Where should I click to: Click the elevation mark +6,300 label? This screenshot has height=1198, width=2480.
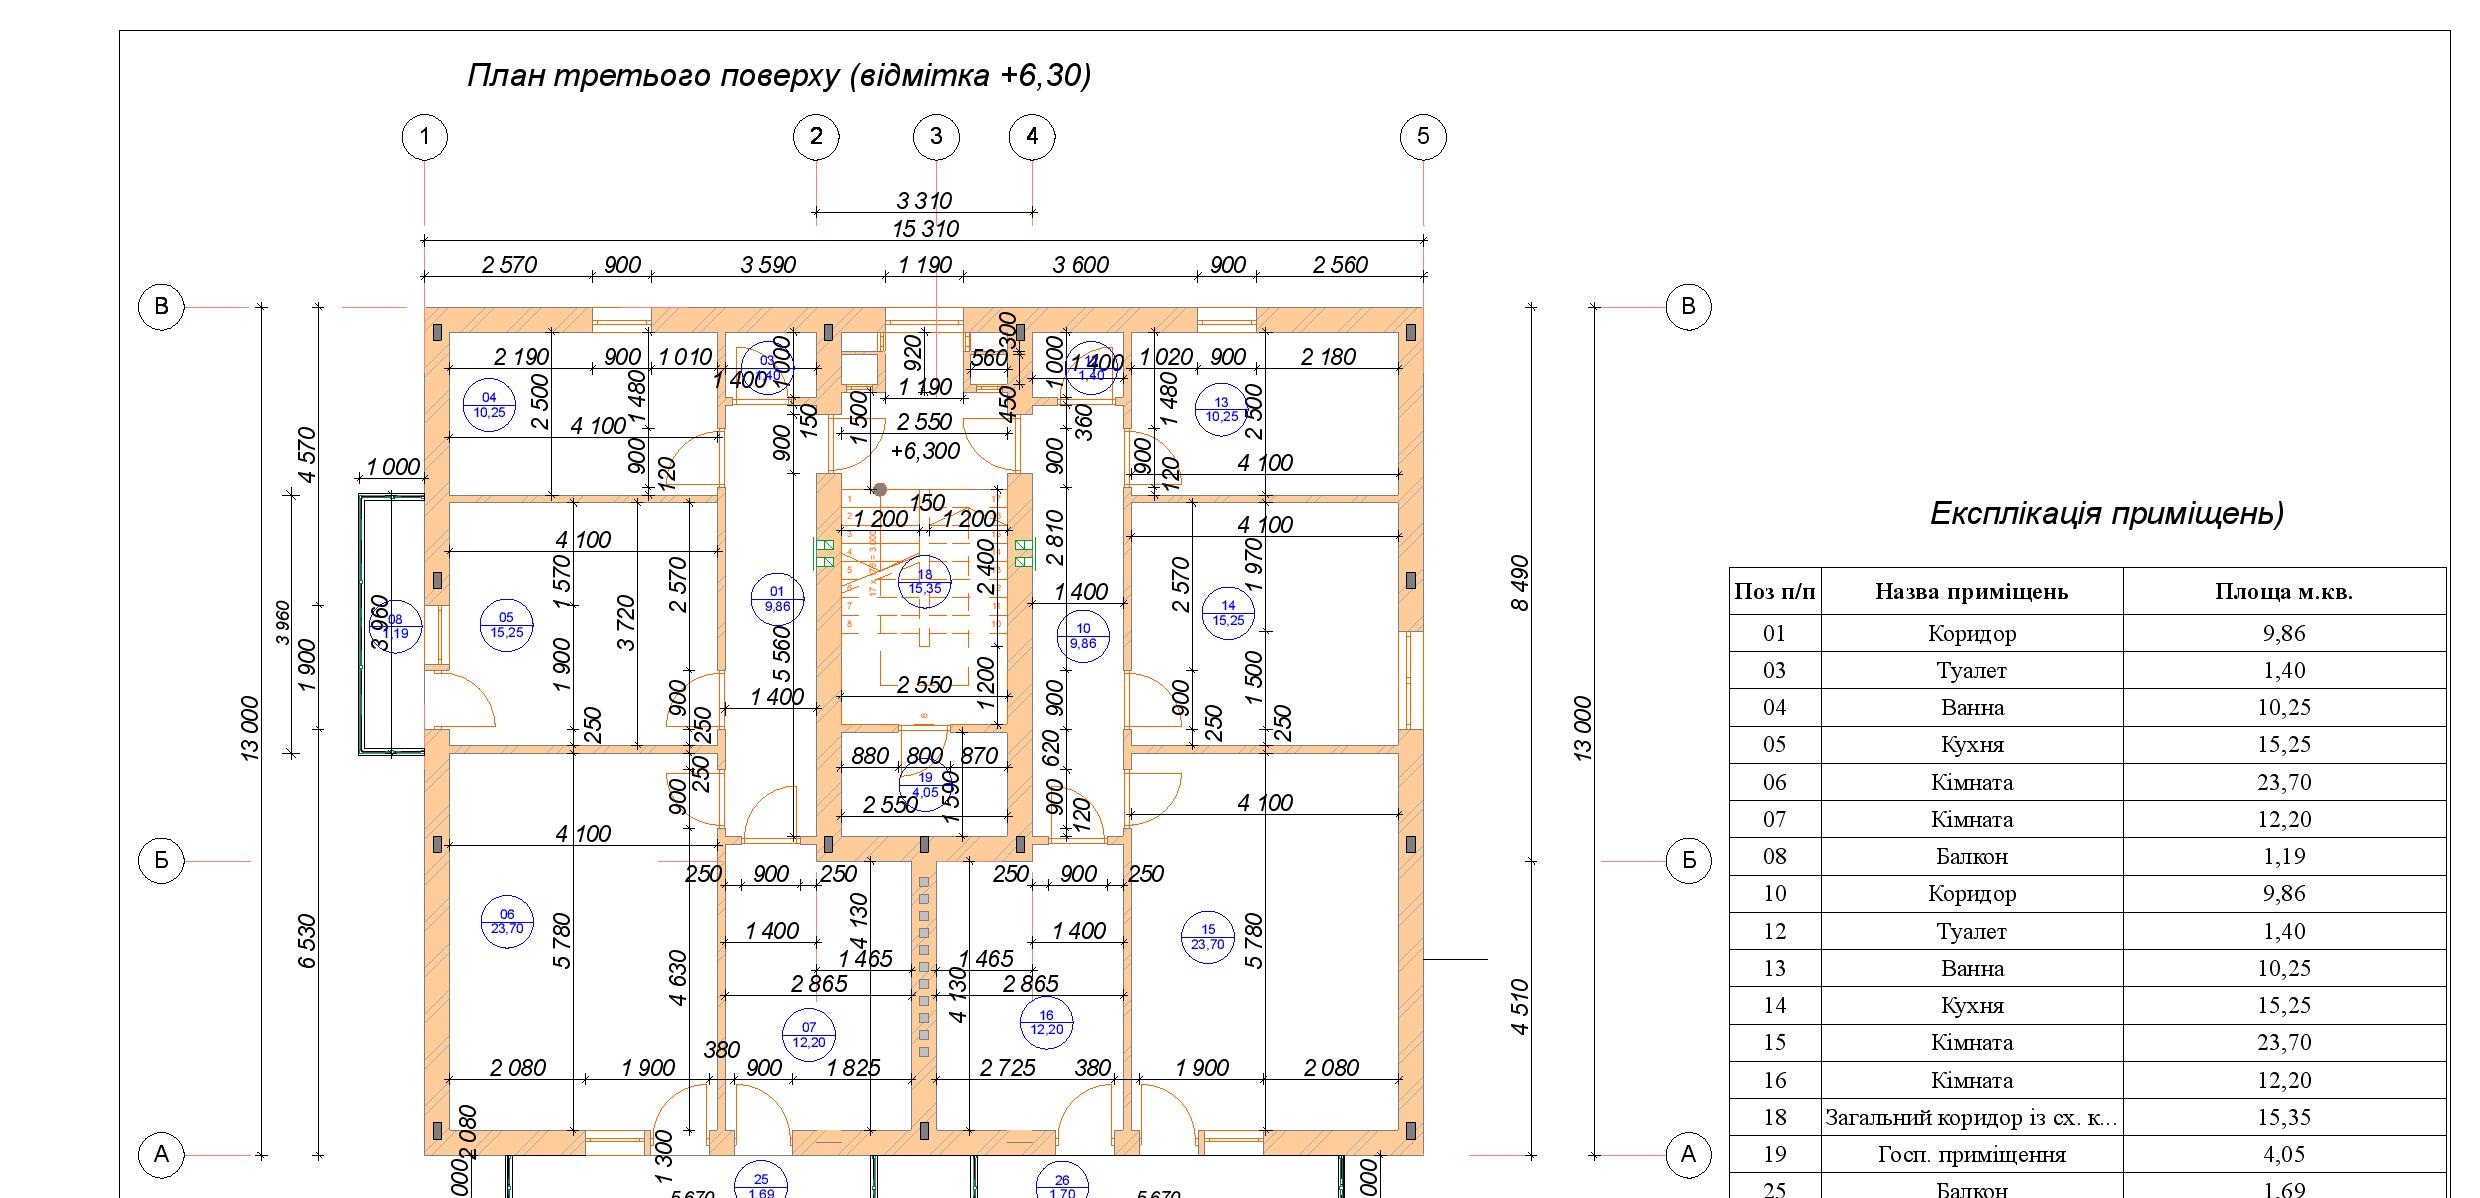(x=925, y=451)
